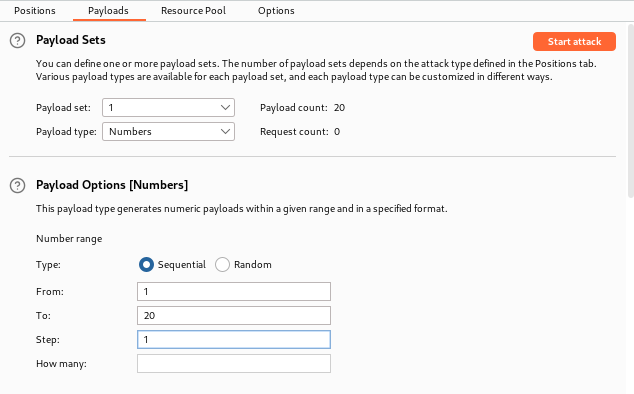Click the How many input field
The width and height of the screenshot is (634, 394).
234,363
